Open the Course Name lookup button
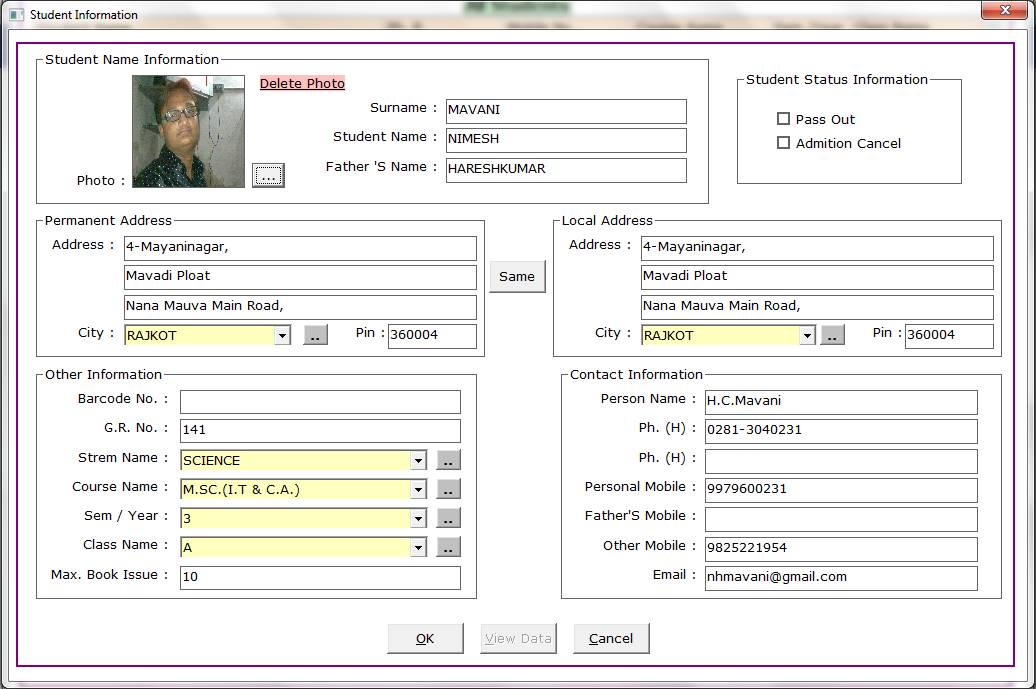 449,489
